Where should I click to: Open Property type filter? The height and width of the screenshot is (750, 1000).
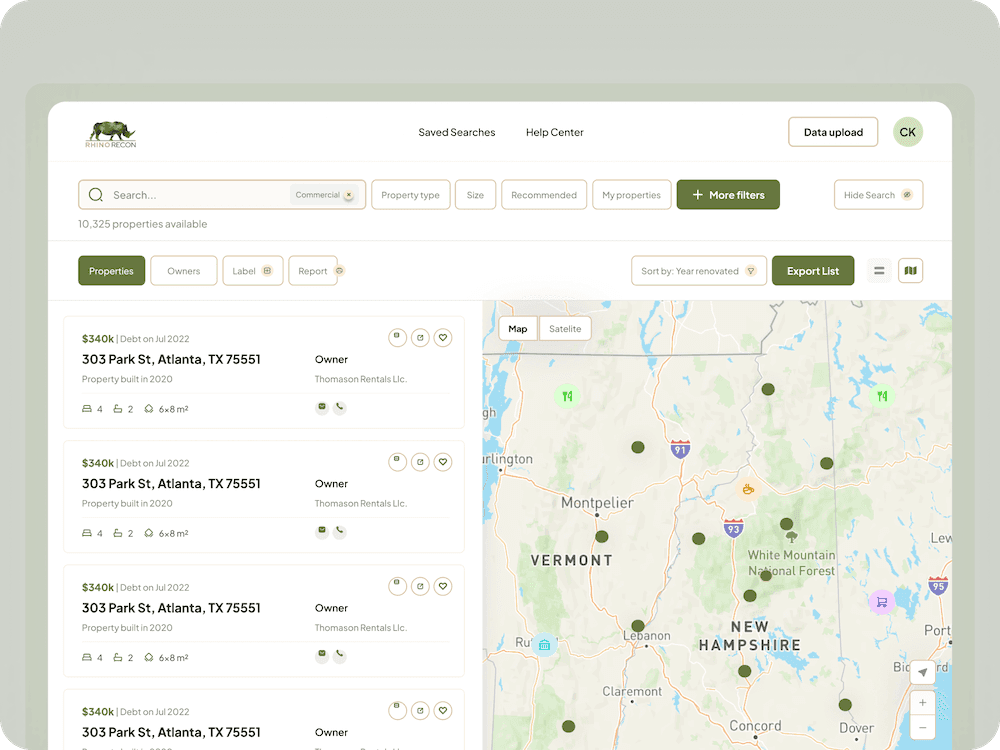(x=411, y=195)
